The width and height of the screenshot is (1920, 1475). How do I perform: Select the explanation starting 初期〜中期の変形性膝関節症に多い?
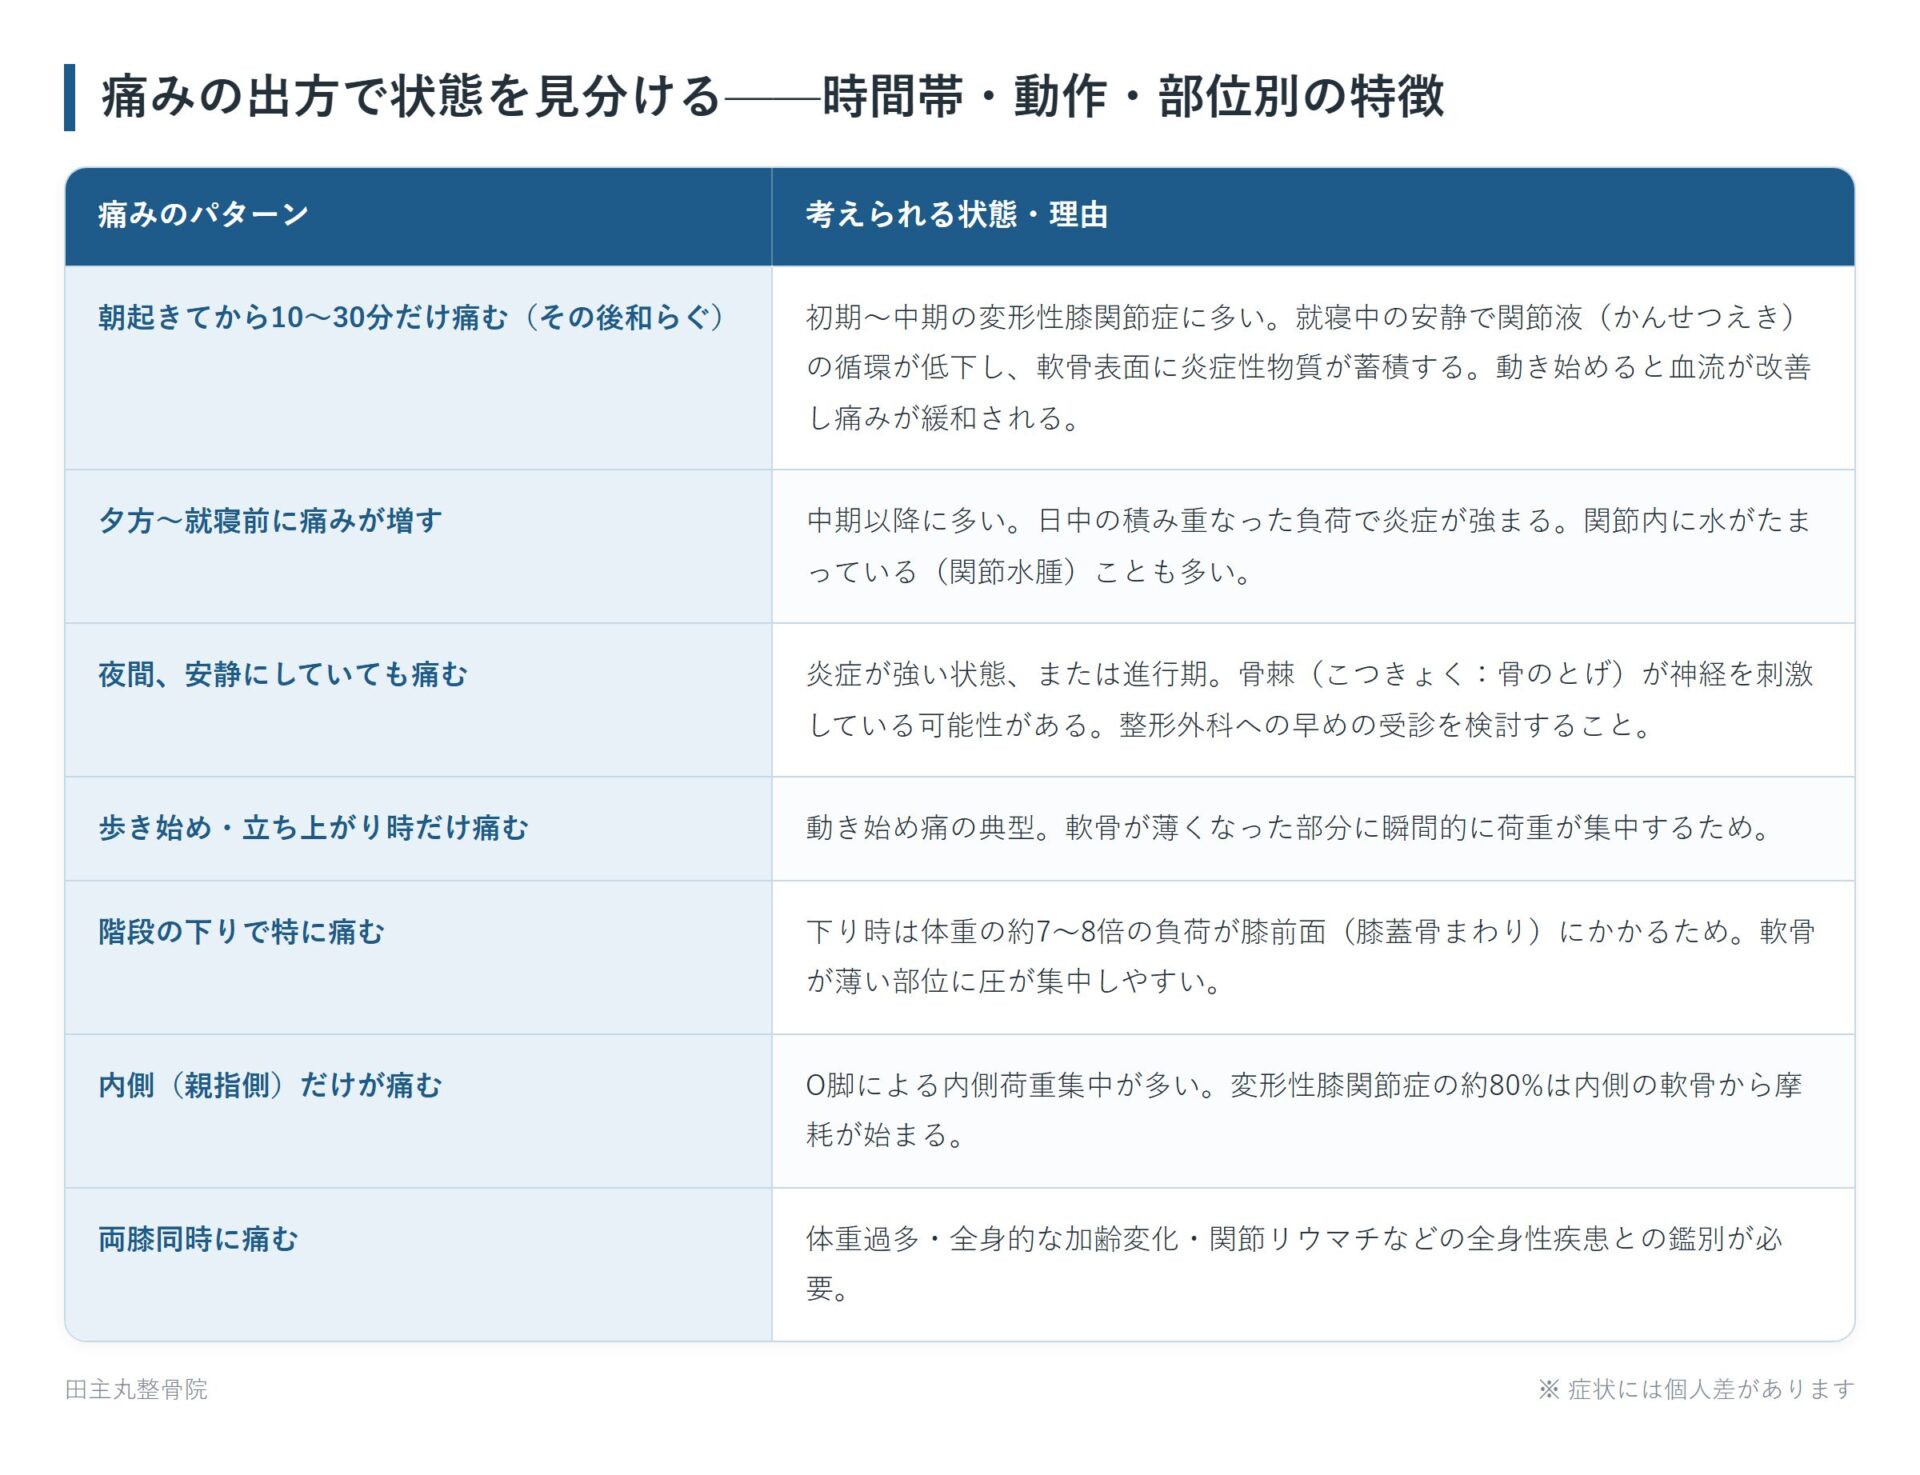[x=1313, y=367]
